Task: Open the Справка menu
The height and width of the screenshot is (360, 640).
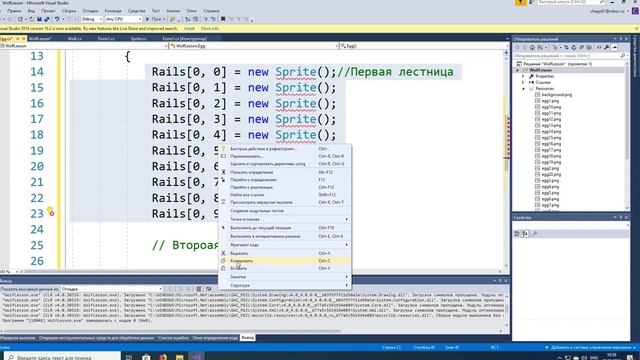Action: (x=211, y=11)
